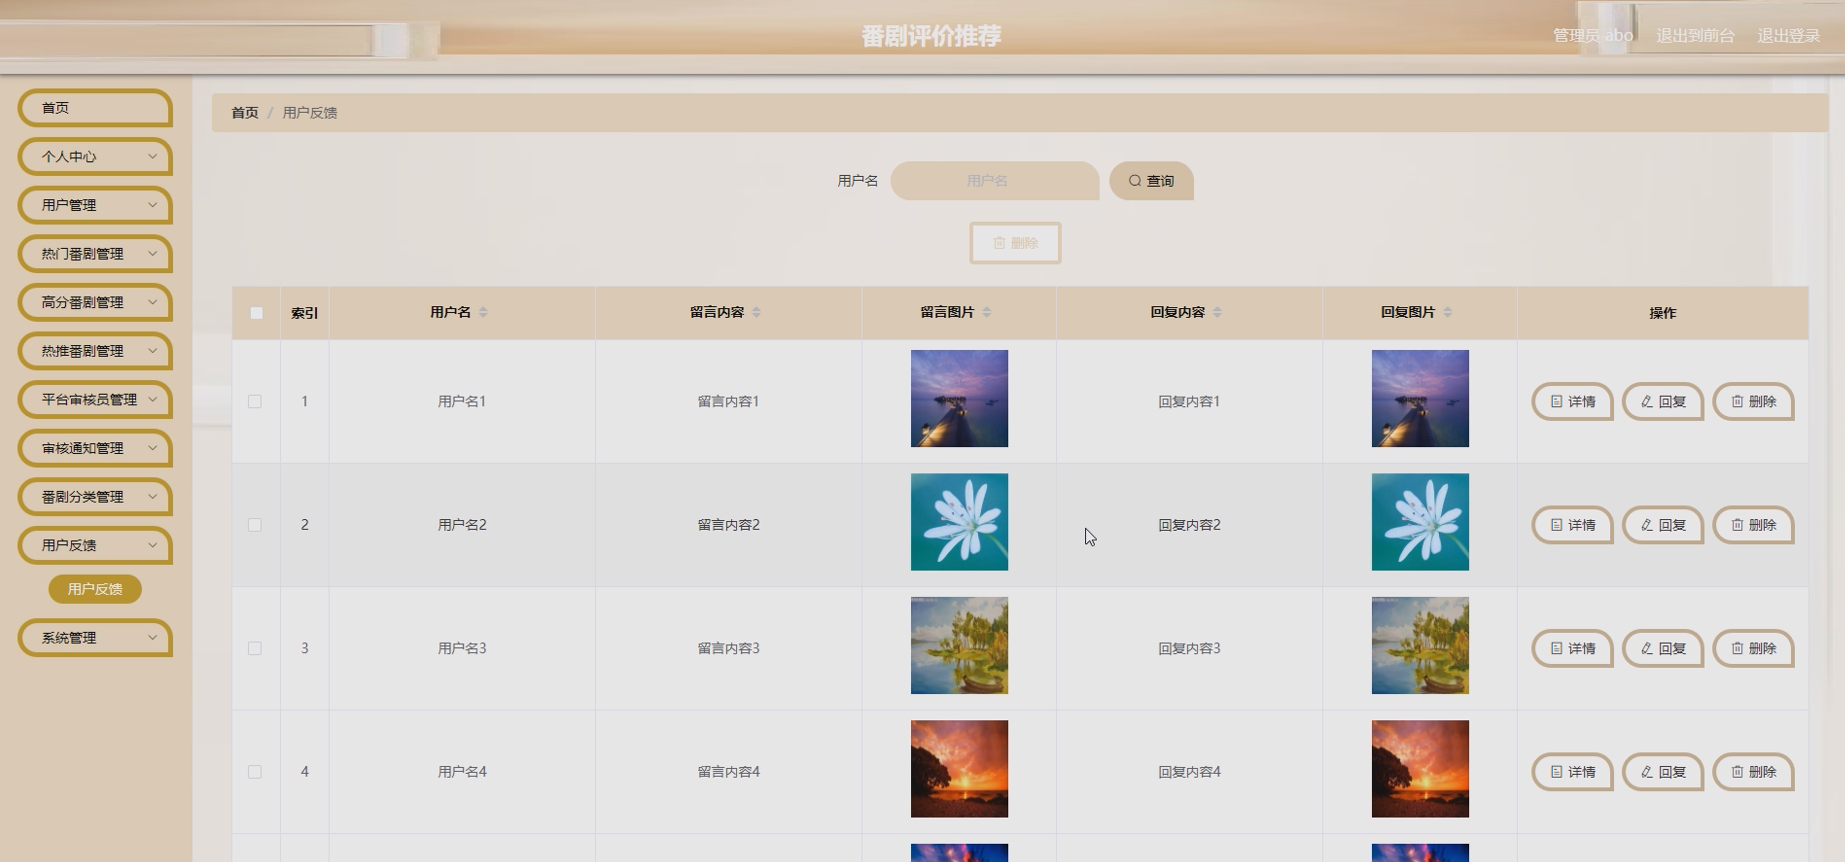Screen dimensions: 1845x862
Task: Delete the 用户名2 feedback row
Action: 1753,525
